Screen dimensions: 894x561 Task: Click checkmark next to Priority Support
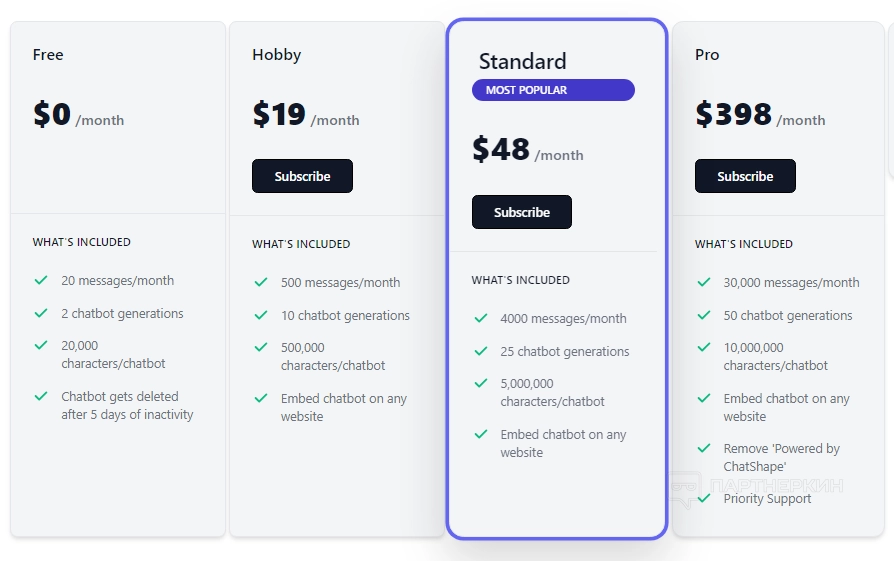[x=704, y=498]
